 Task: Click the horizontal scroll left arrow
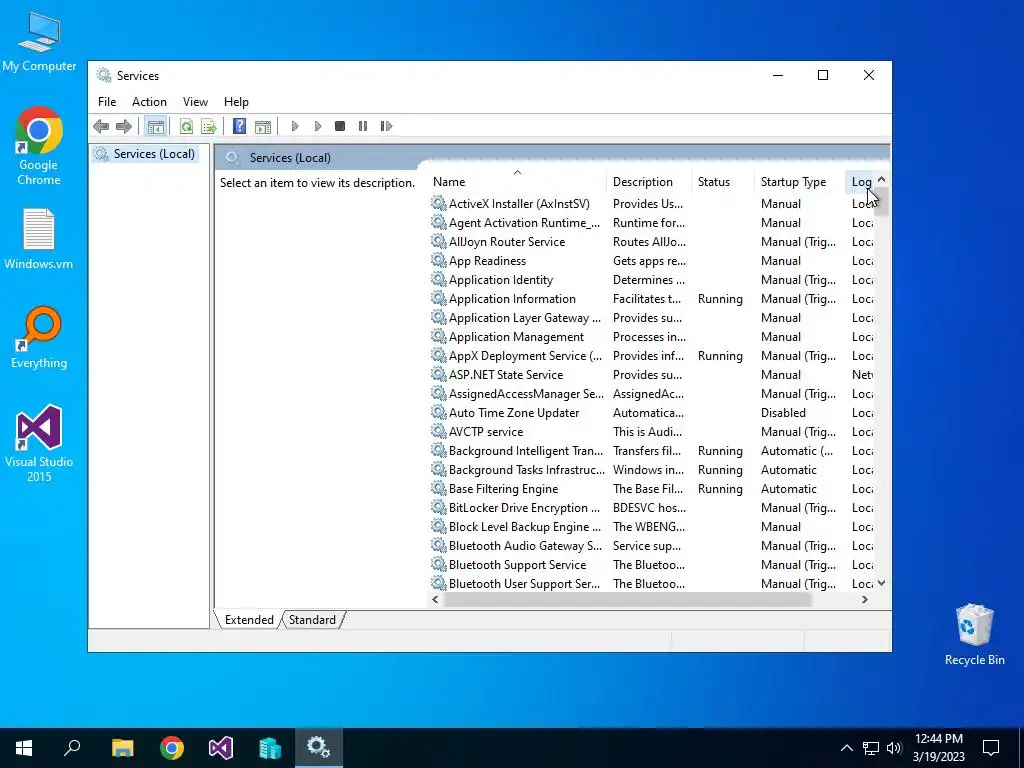436,600
